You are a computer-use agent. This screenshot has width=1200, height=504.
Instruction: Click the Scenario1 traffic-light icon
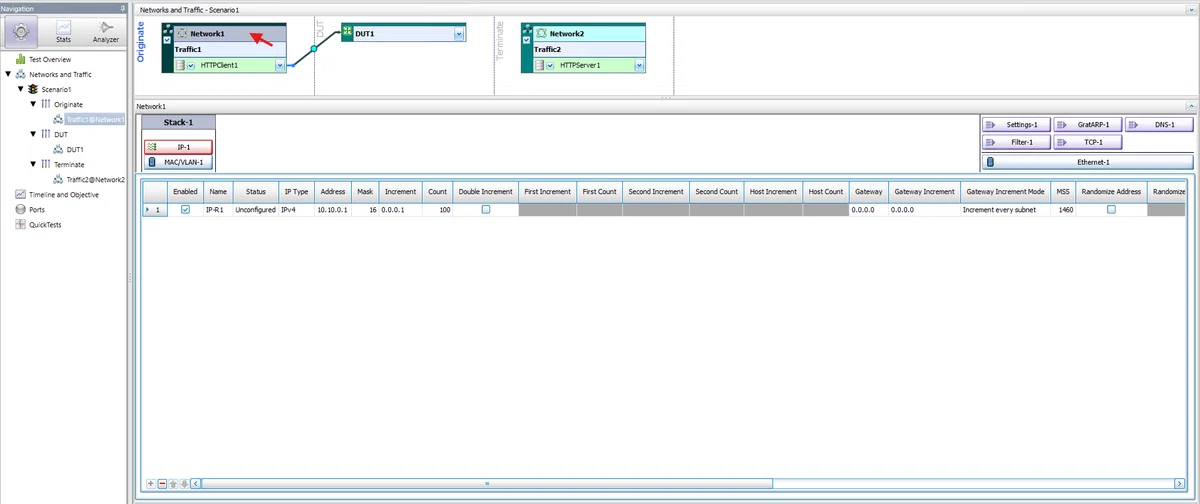coord(33,89)
